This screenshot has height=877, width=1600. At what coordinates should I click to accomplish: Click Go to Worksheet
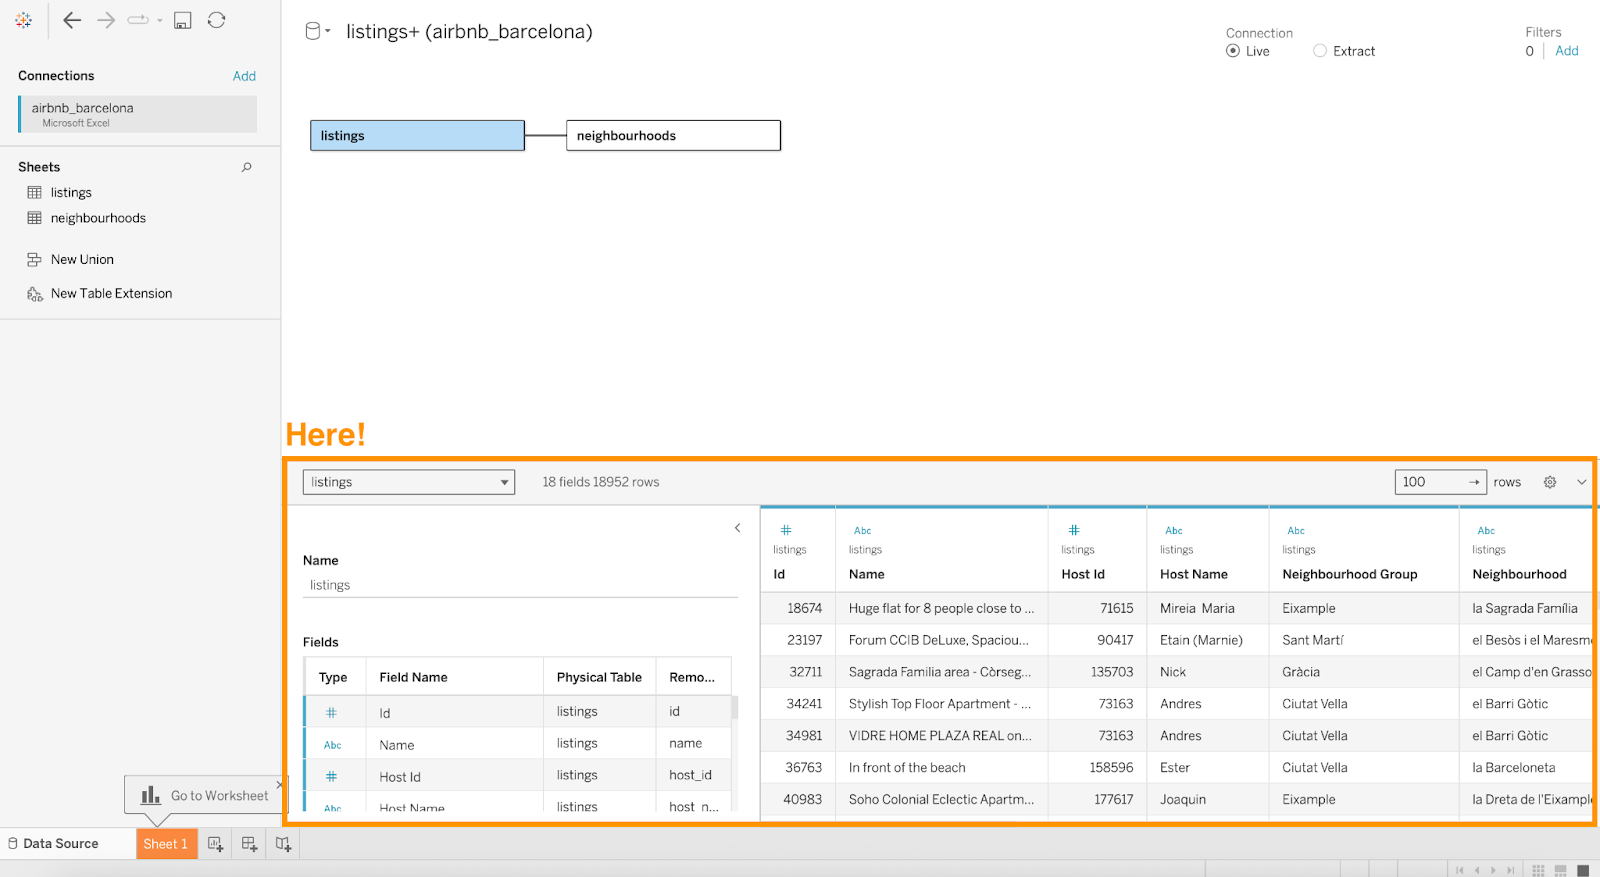pyautogui.click(x=219, y=796)
